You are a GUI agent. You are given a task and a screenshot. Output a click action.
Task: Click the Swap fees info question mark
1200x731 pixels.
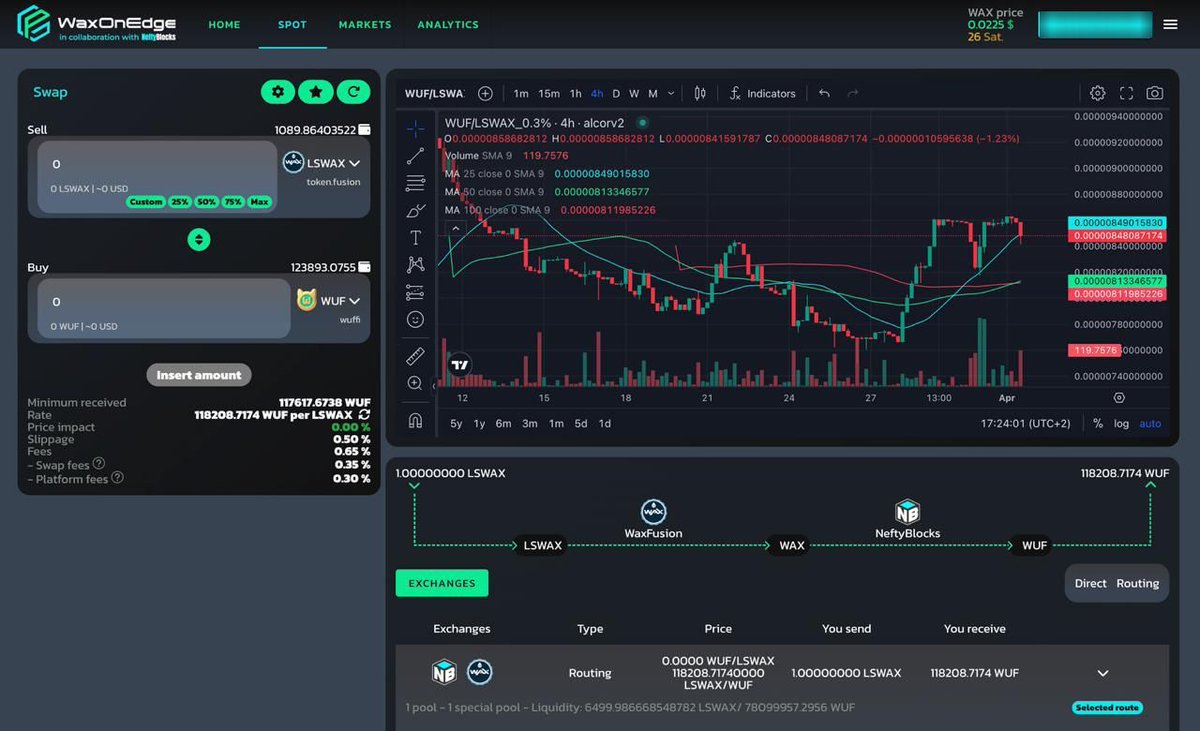click(99, 464)
